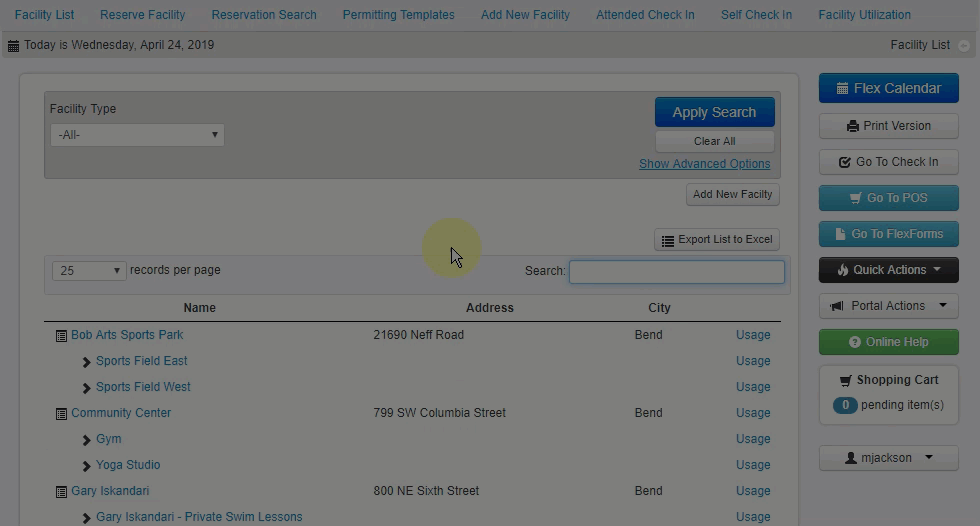
Task: Click Show Advanced Options link
Action: (x=704, y=164)
